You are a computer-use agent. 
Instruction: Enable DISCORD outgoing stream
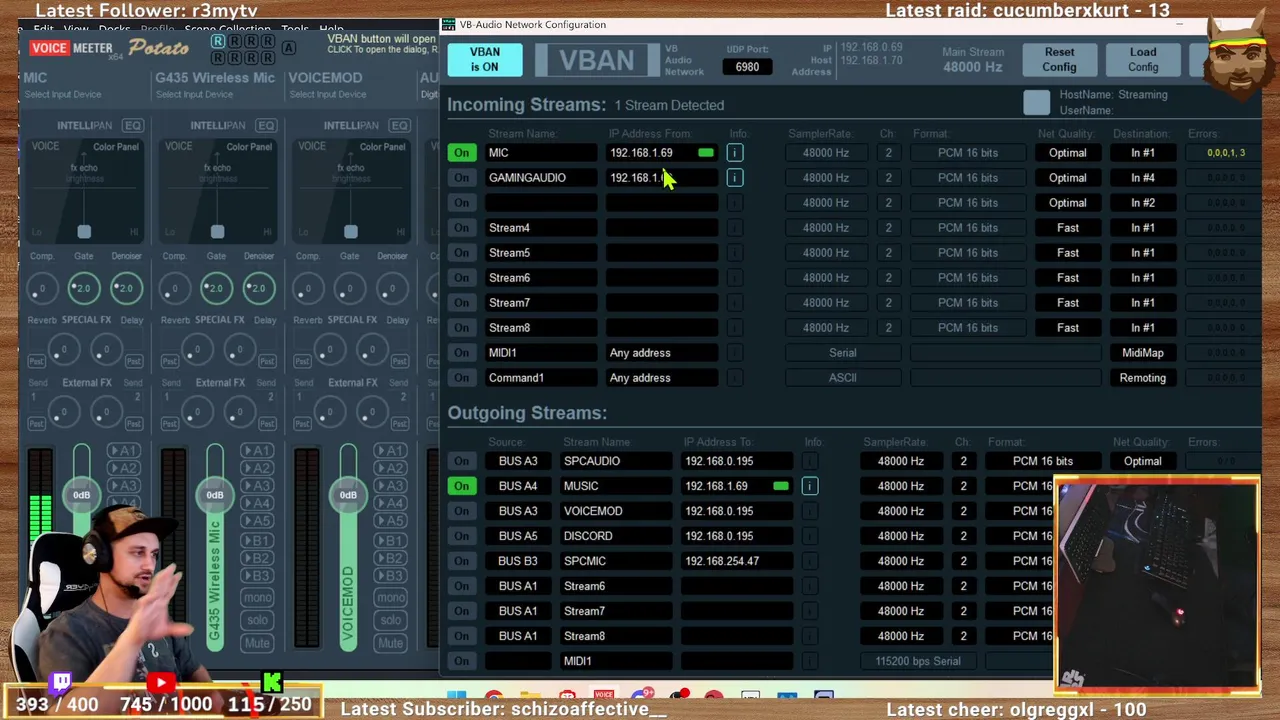[x=461, y=536]
